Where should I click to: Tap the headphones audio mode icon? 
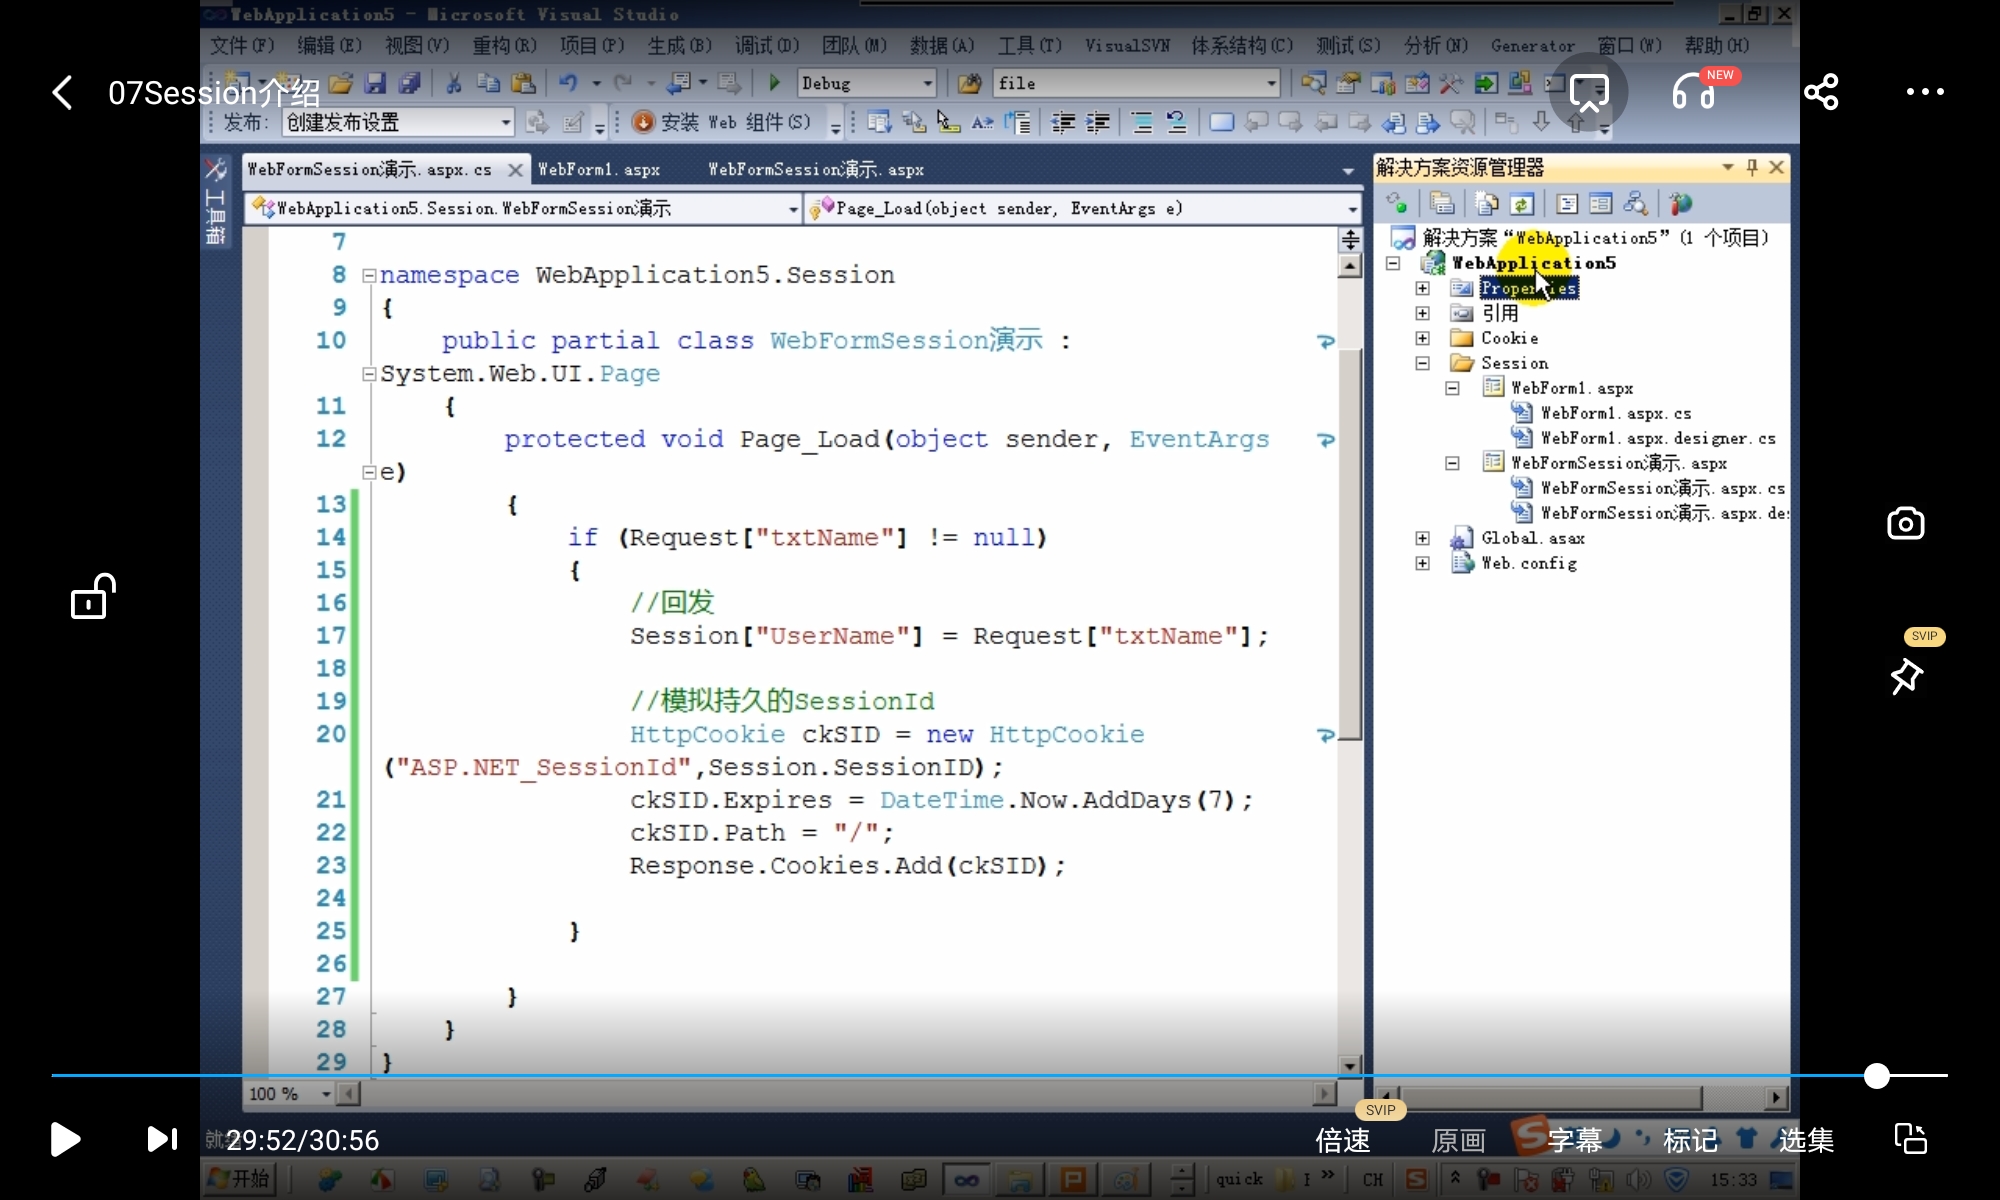[1694, 92]
